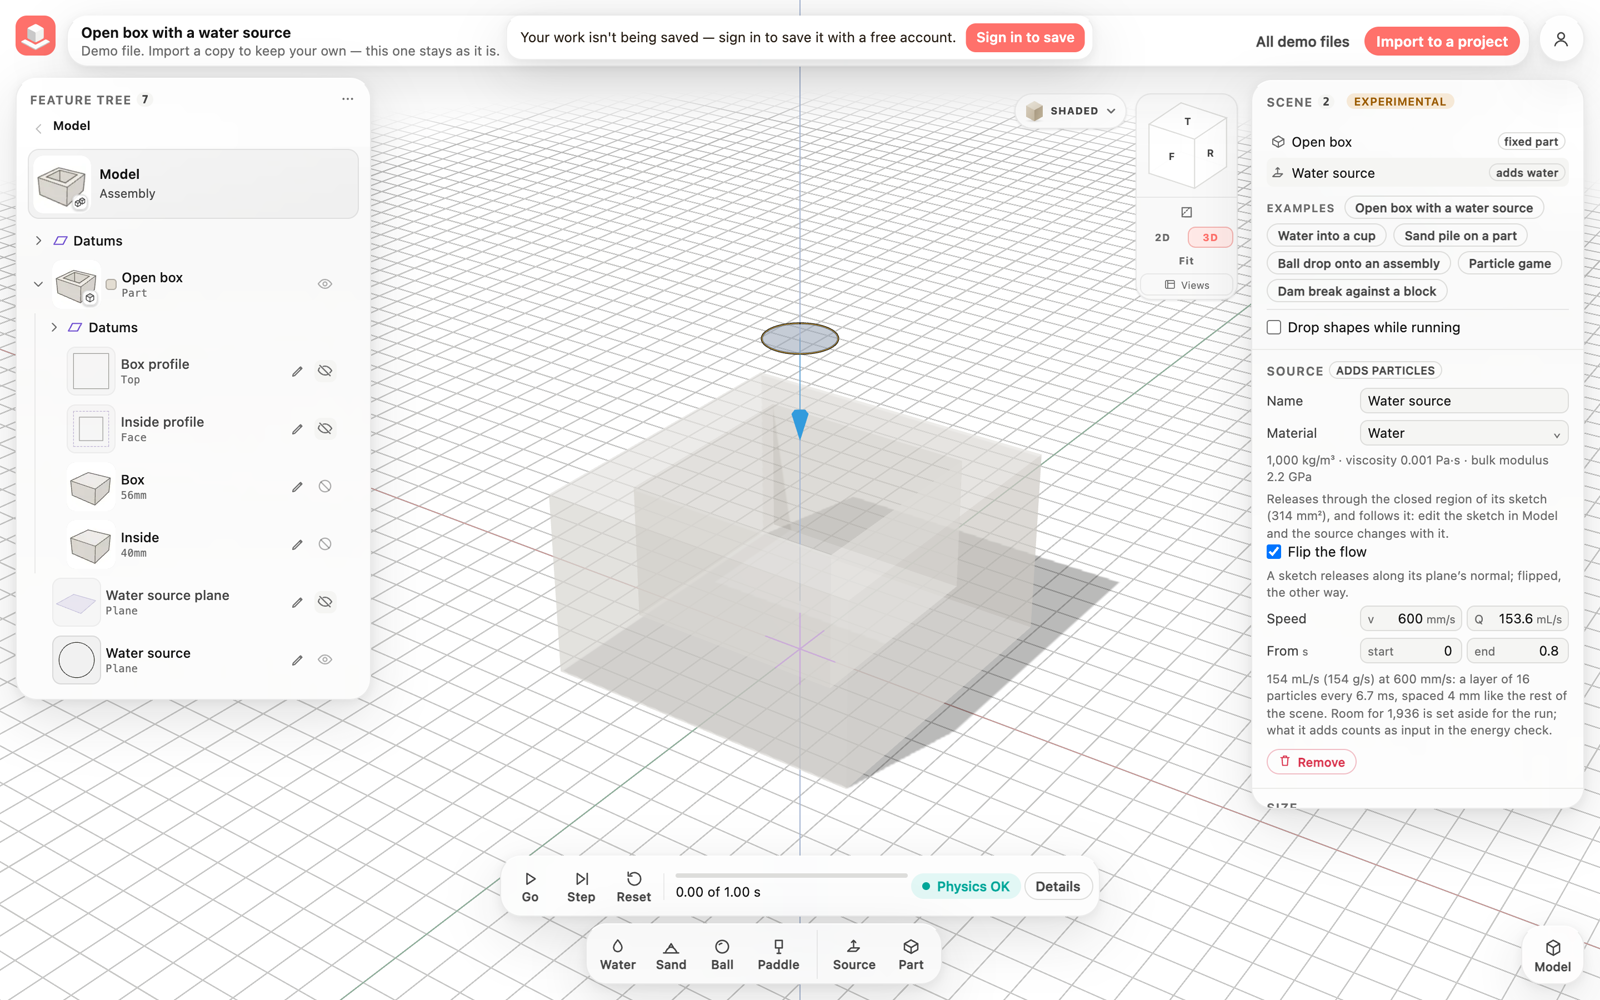Viewport: 1600px width, 1000px height.
Task: Go back using Model breadcrumb arrow
Action: pyautogui.click(x=39, y=127)
